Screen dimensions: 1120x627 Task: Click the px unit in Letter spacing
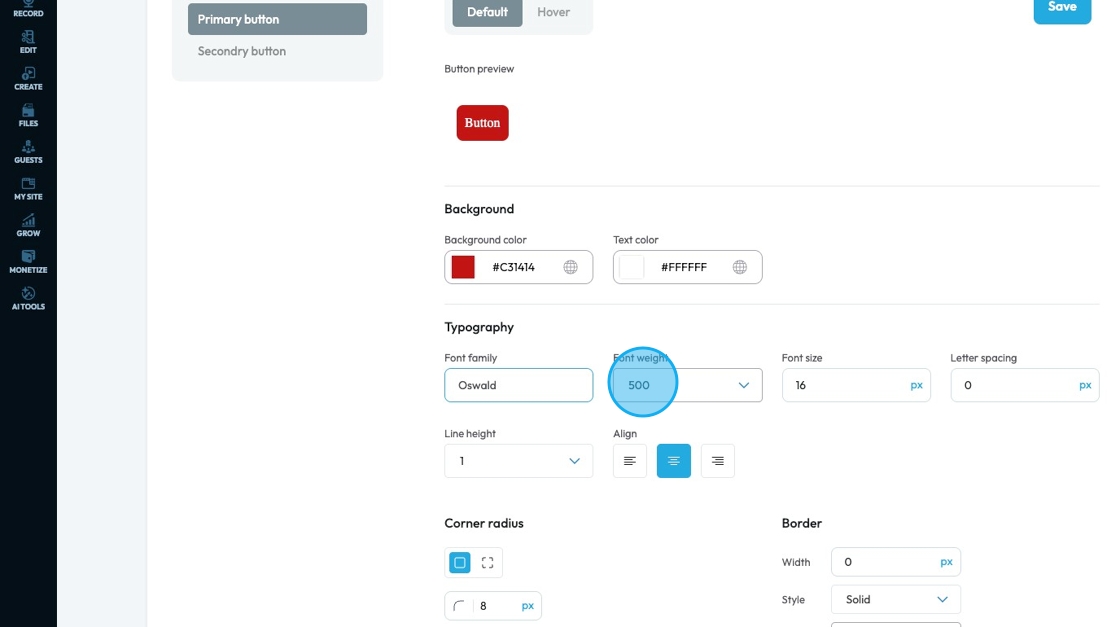(x=1085, y=385)
